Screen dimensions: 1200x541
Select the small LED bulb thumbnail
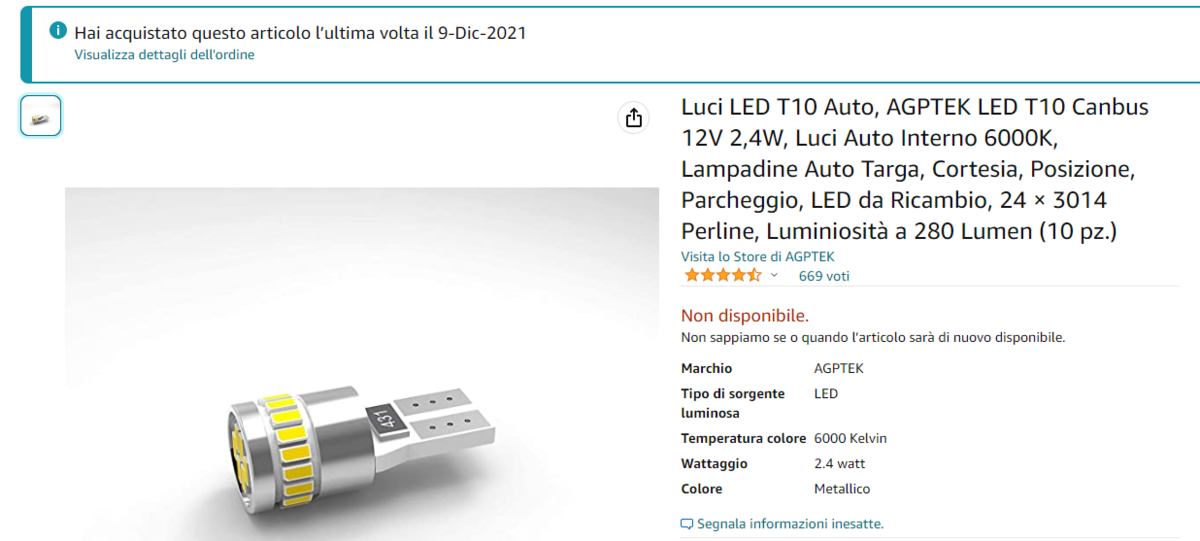point(41,116)
